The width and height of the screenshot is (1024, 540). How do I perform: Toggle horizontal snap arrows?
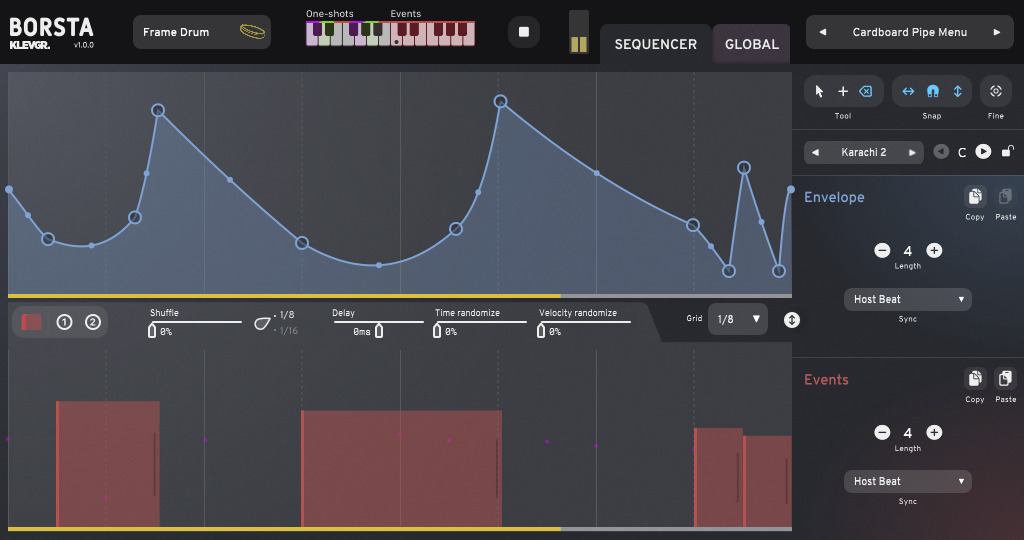tap(908, 91)
